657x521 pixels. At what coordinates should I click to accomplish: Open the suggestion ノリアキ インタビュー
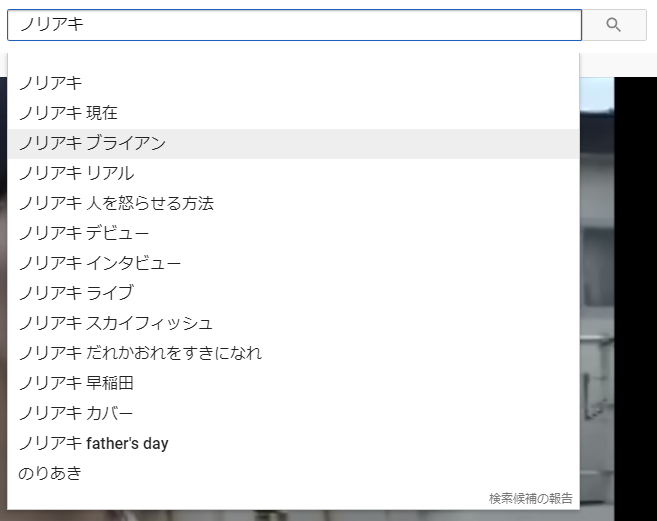(293, 264)
